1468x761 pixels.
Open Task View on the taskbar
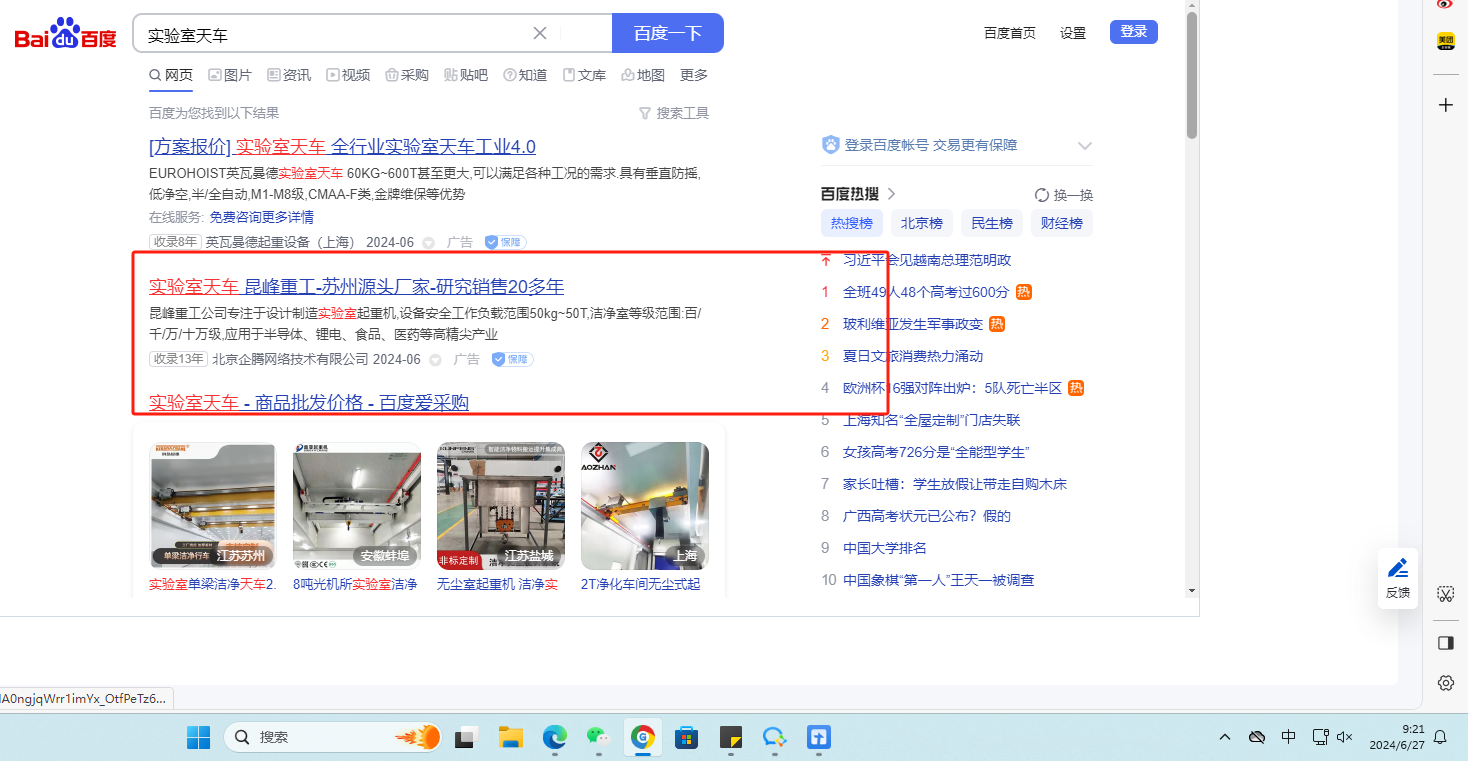[465, 738]
